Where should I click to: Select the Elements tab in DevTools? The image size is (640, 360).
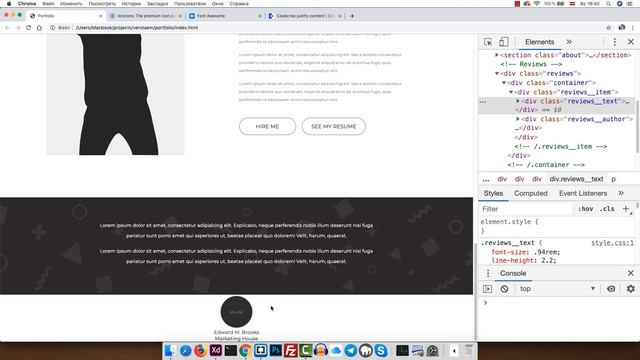[x=539, y=42]
